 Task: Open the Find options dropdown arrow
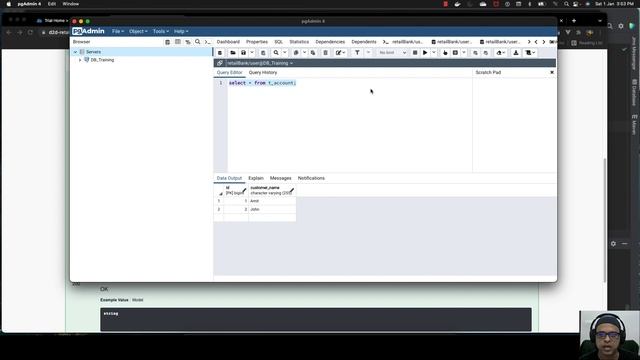285,53
